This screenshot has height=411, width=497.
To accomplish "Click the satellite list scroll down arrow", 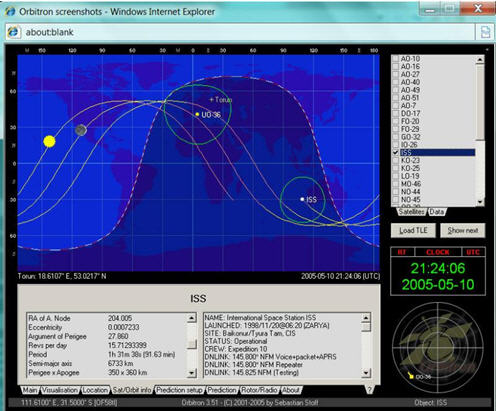I will click(480, 202).
